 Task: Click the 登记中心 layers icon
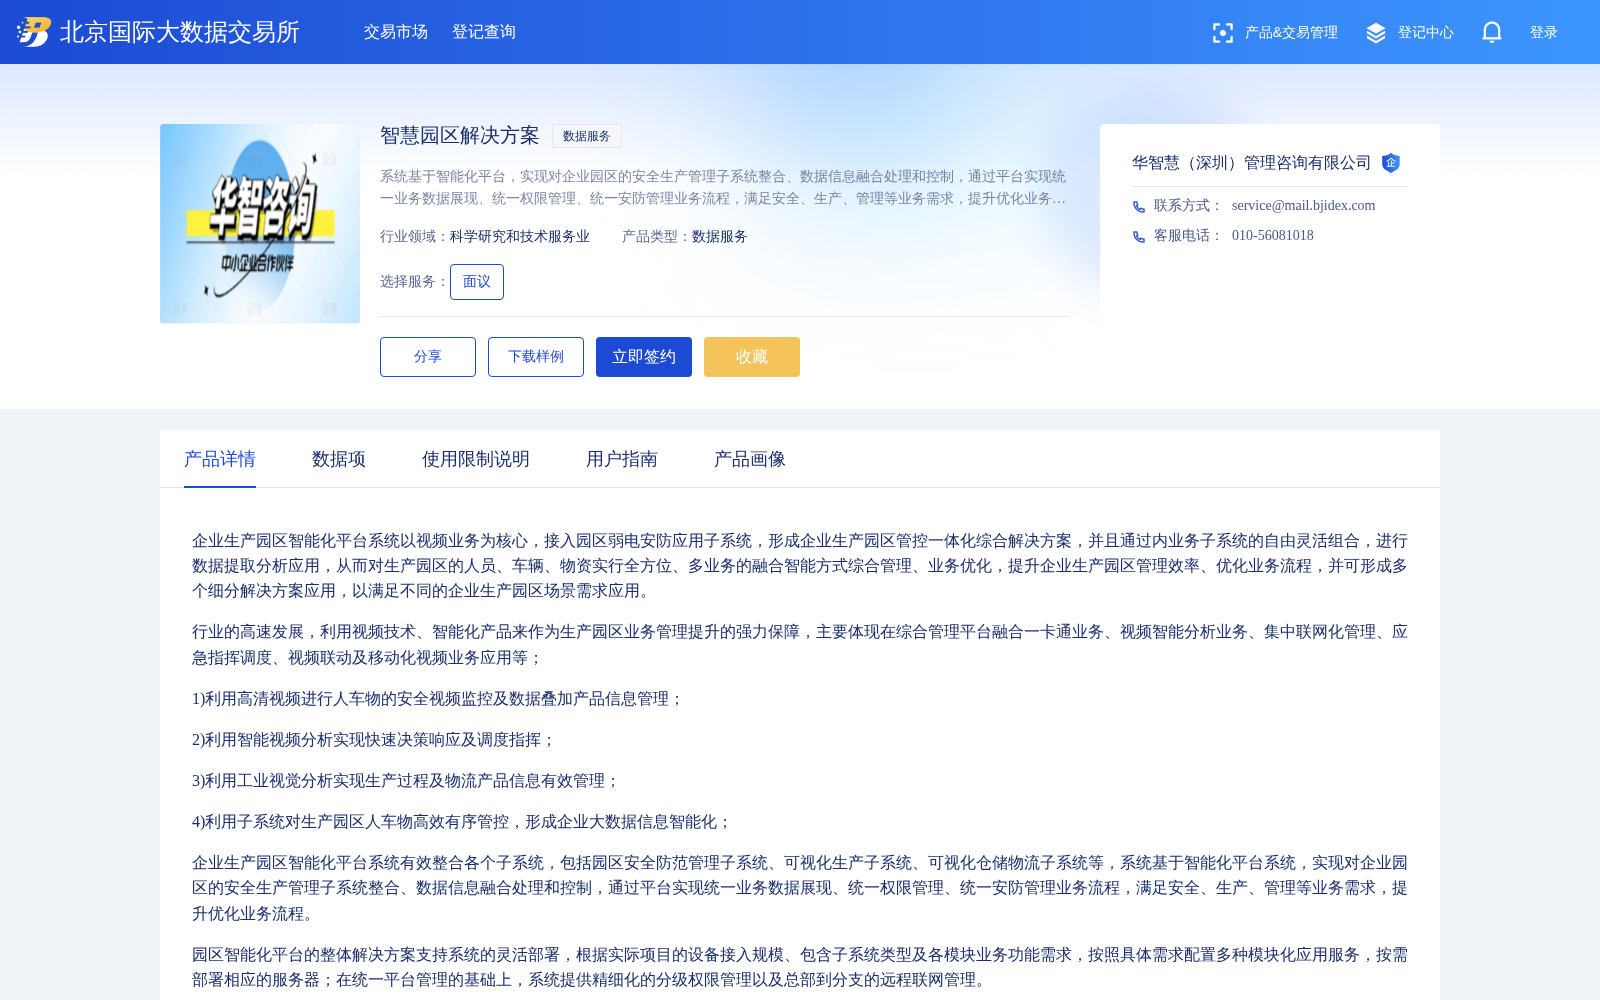point(1376,33)
